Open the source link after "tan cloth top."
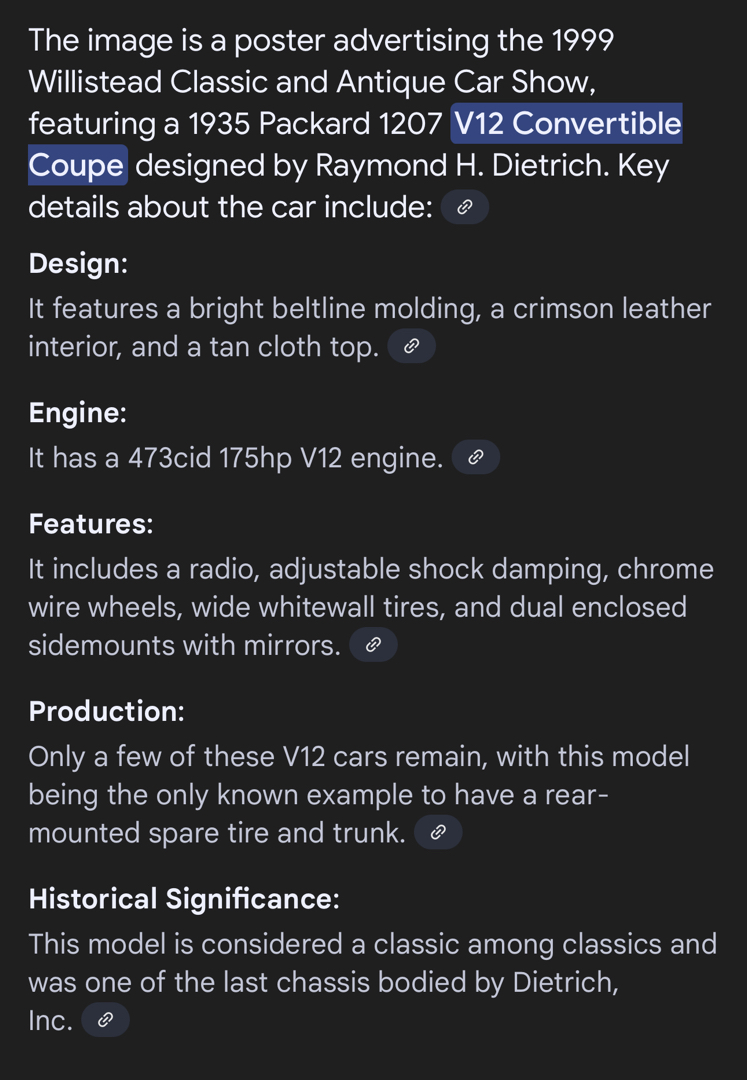747x1080 pixels. click(x=412, y=346)
